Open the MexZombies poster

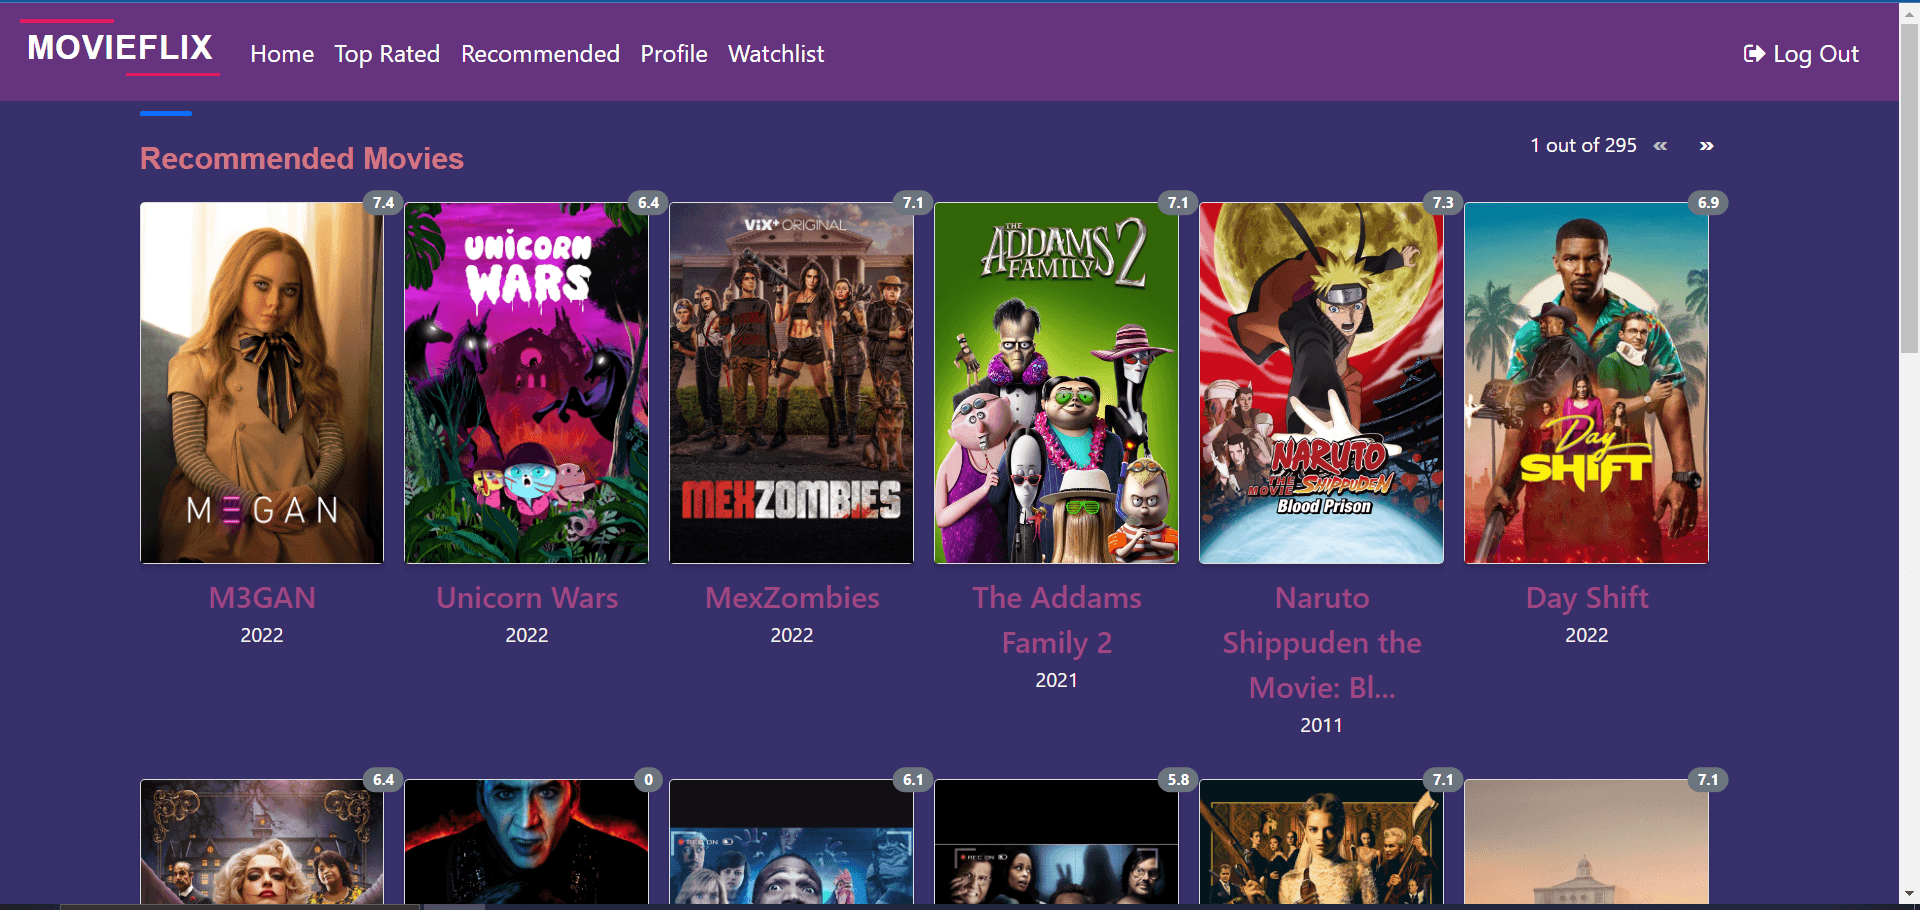(792, 383)
